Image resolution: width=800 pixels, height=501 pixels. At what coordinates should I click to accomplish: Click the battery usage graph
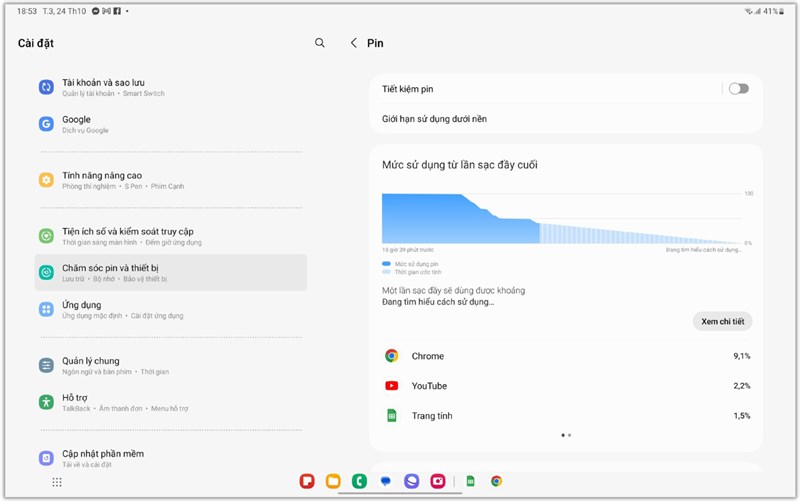(x=563, y=218)
